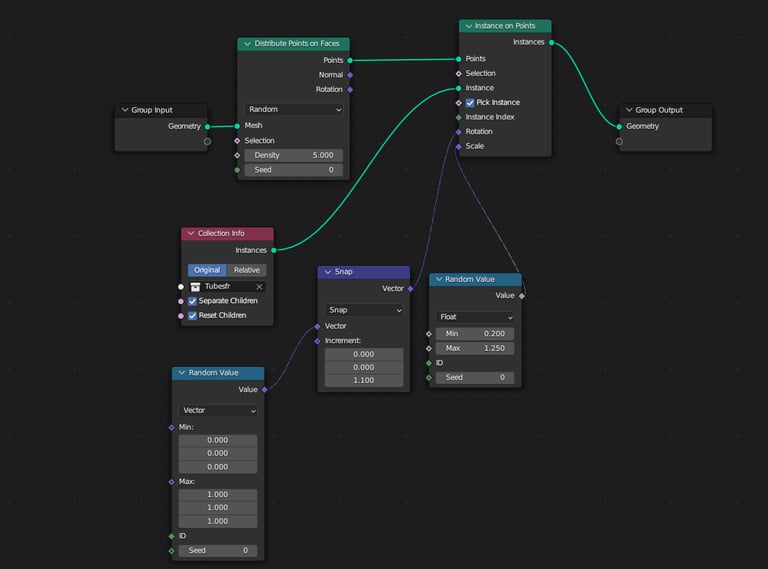768x569 pixels.
Task: Open the Random distribution method dropdown
Action: 294,109
